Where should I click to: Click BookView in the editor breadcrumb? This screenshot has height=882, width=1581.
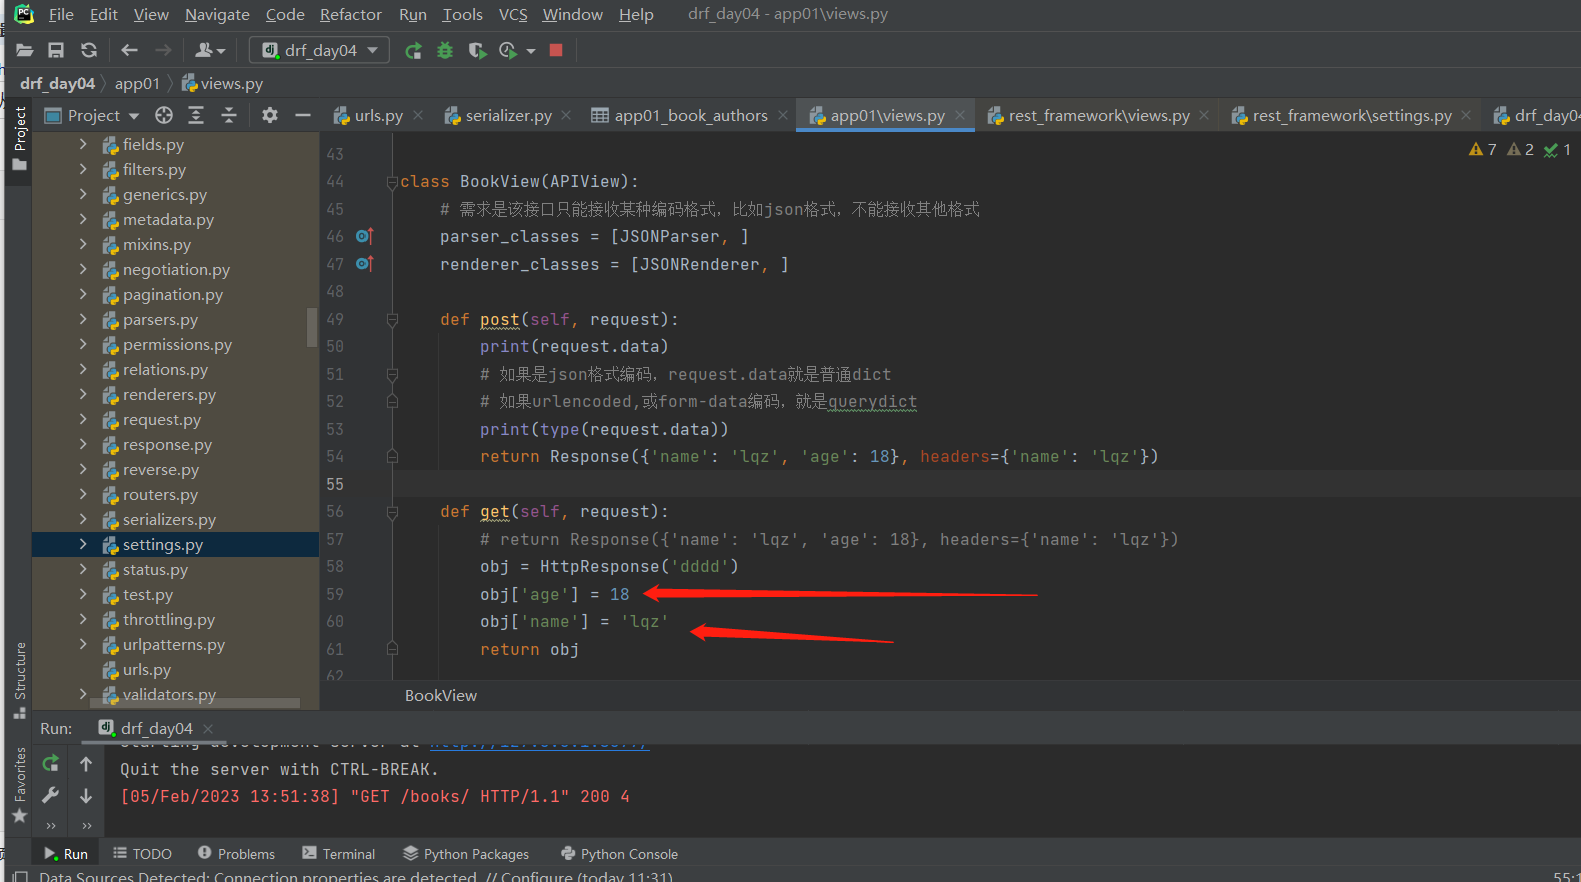click(x=441, y=696)
